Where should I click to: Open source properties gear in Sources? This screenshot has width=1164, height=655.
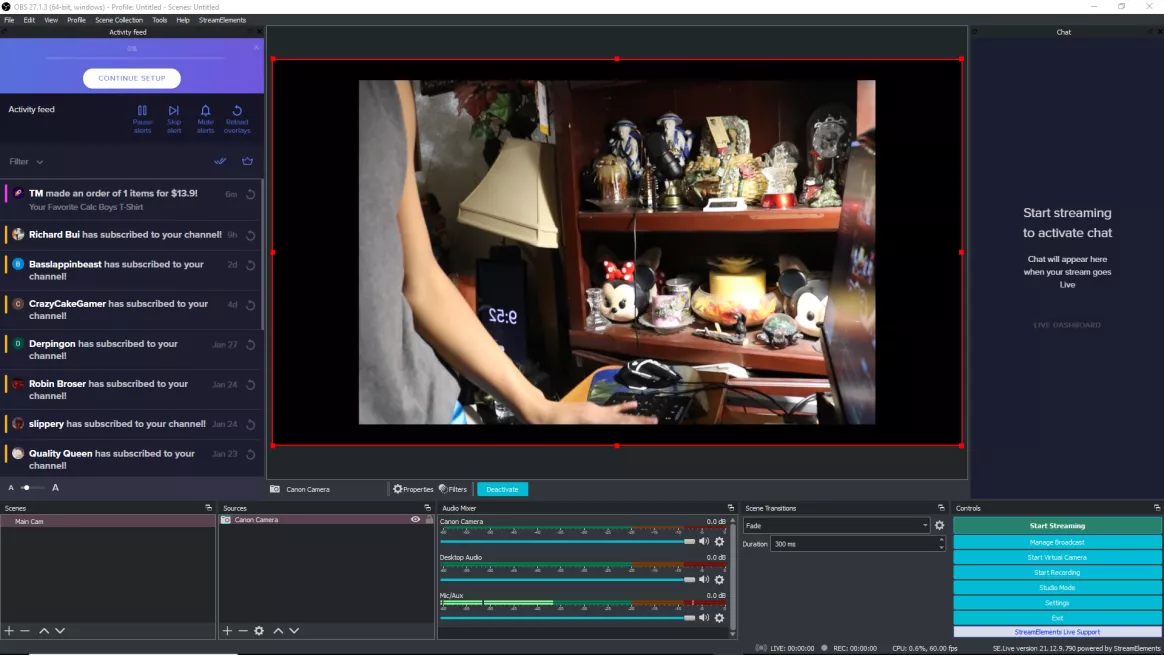pyautogui.click(x=259, y=630)
